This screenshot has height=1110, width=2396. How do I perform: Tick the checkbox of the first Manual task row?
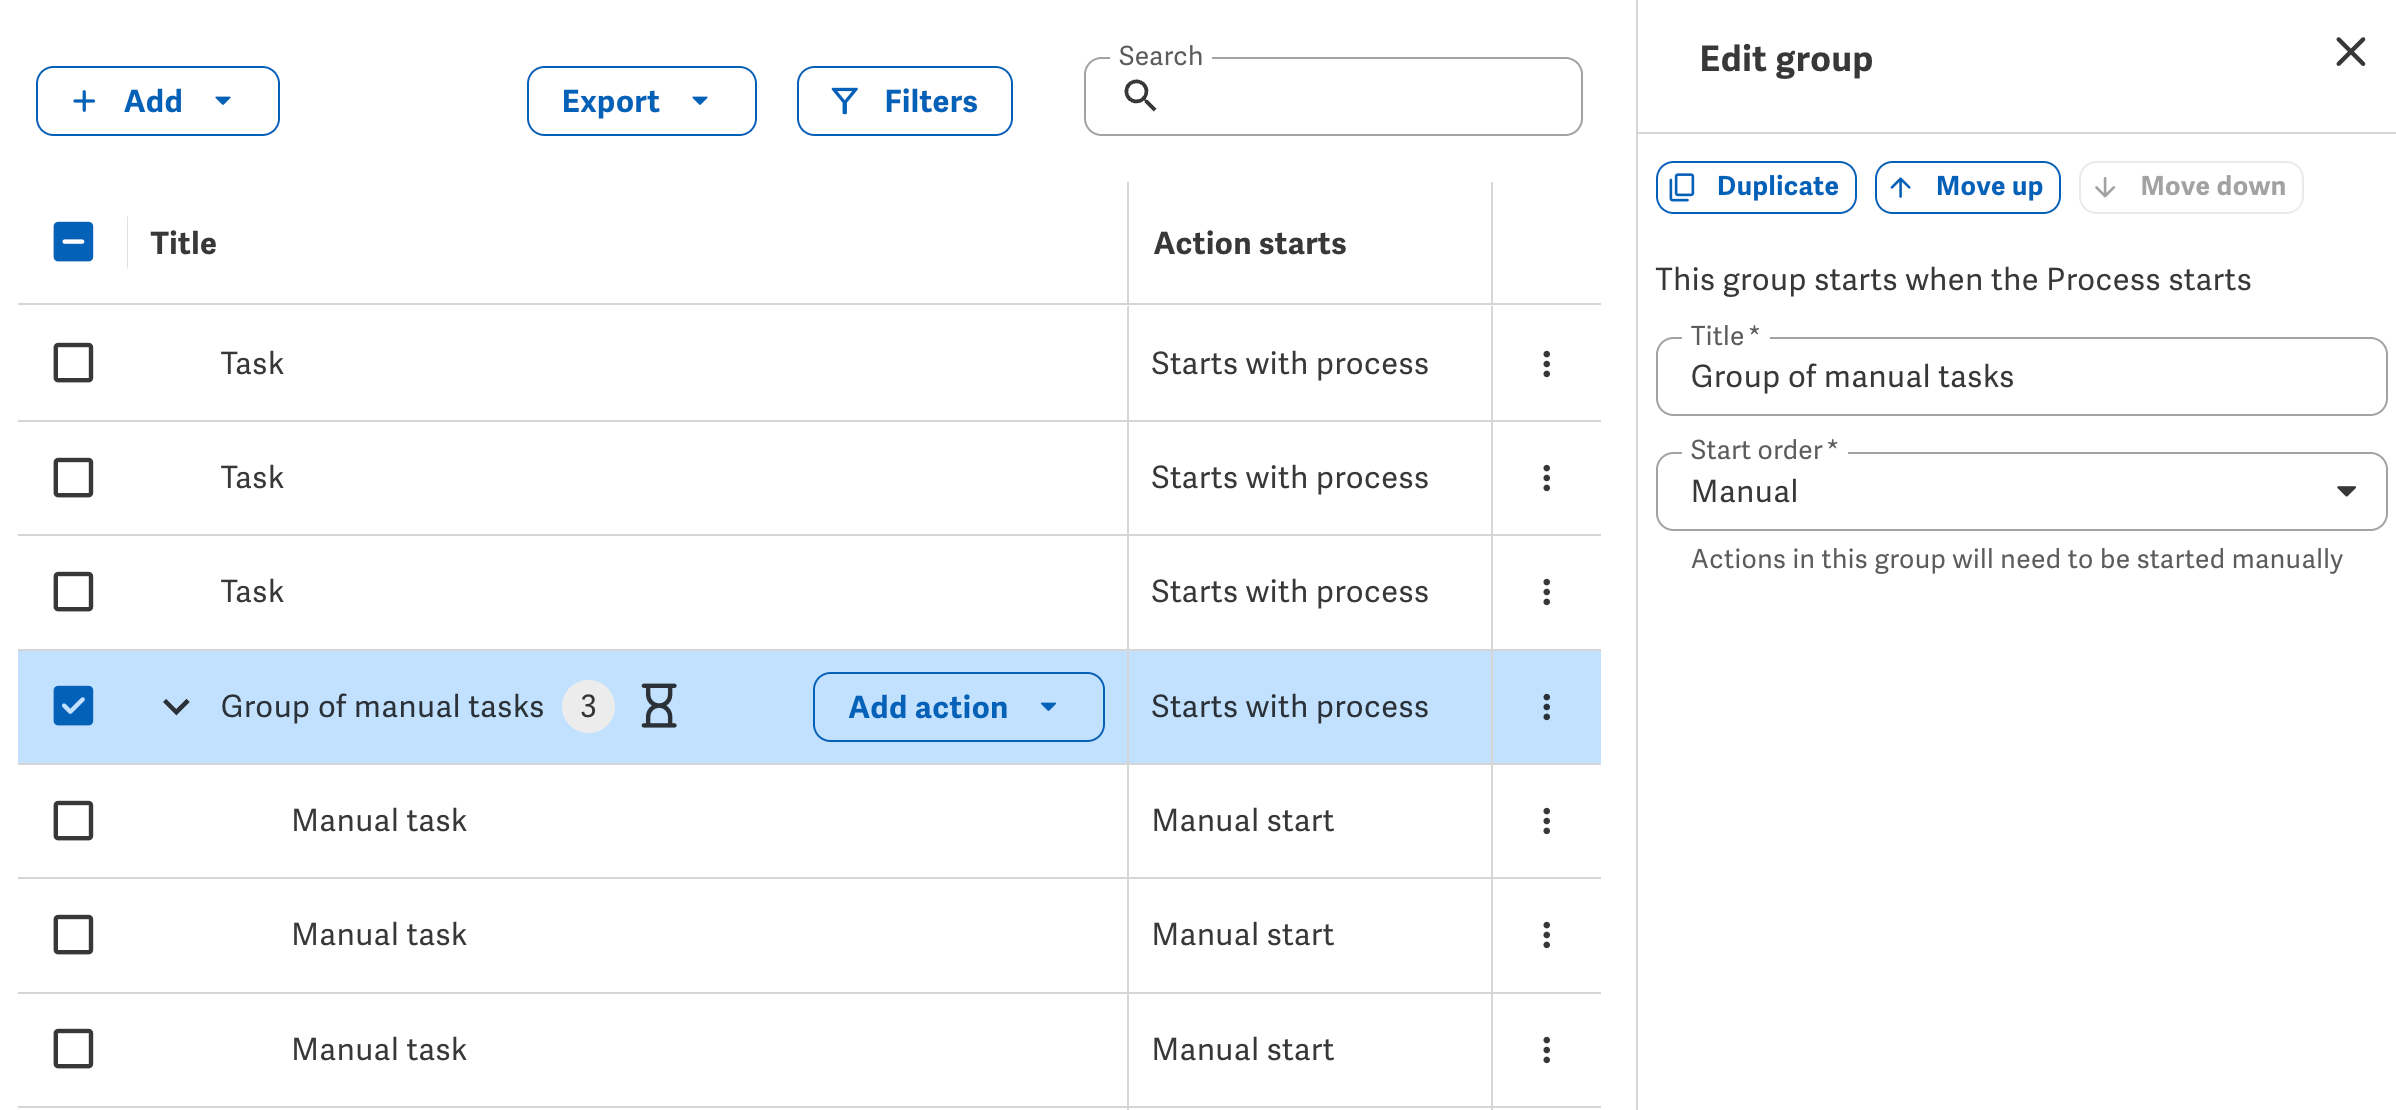click(73, 820)
